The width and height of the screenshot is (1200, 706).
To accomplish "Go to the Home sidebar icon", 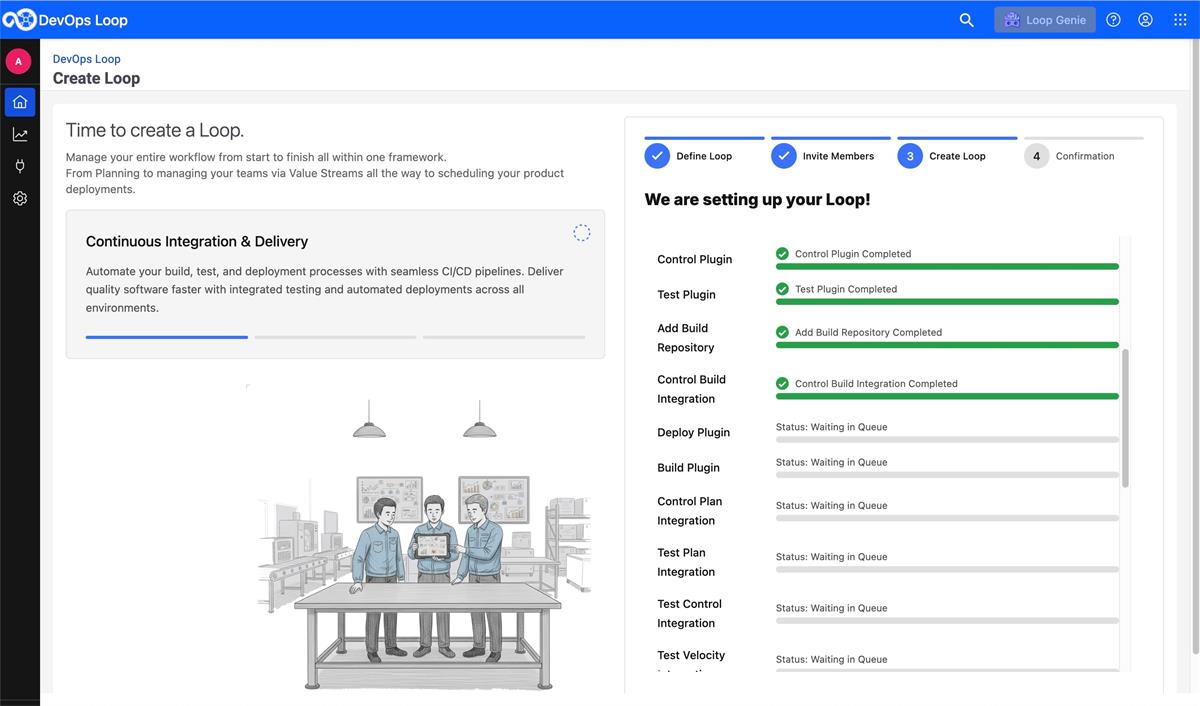I will 20,102.
